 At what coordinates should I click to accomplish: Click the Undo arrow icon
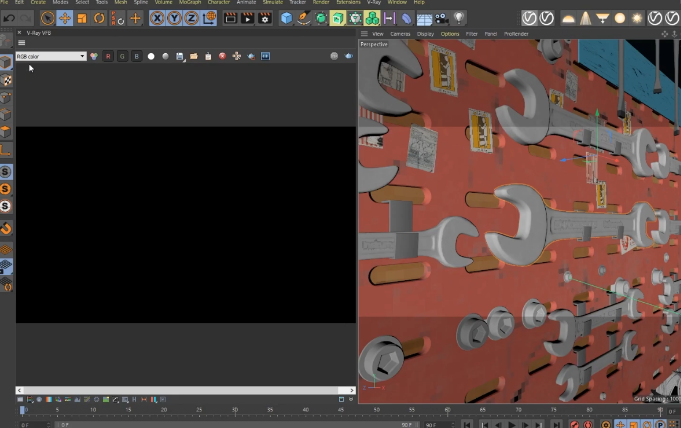point(9,18)
